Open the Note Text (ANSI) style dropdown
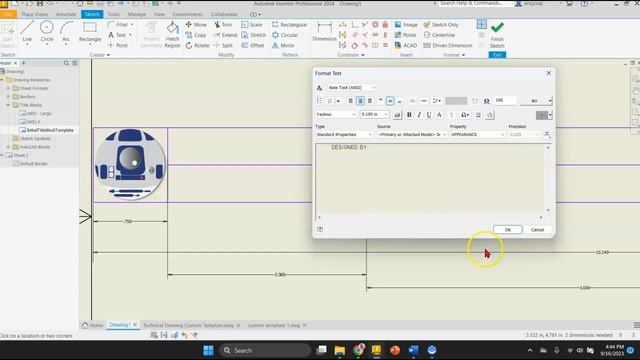 352,88
